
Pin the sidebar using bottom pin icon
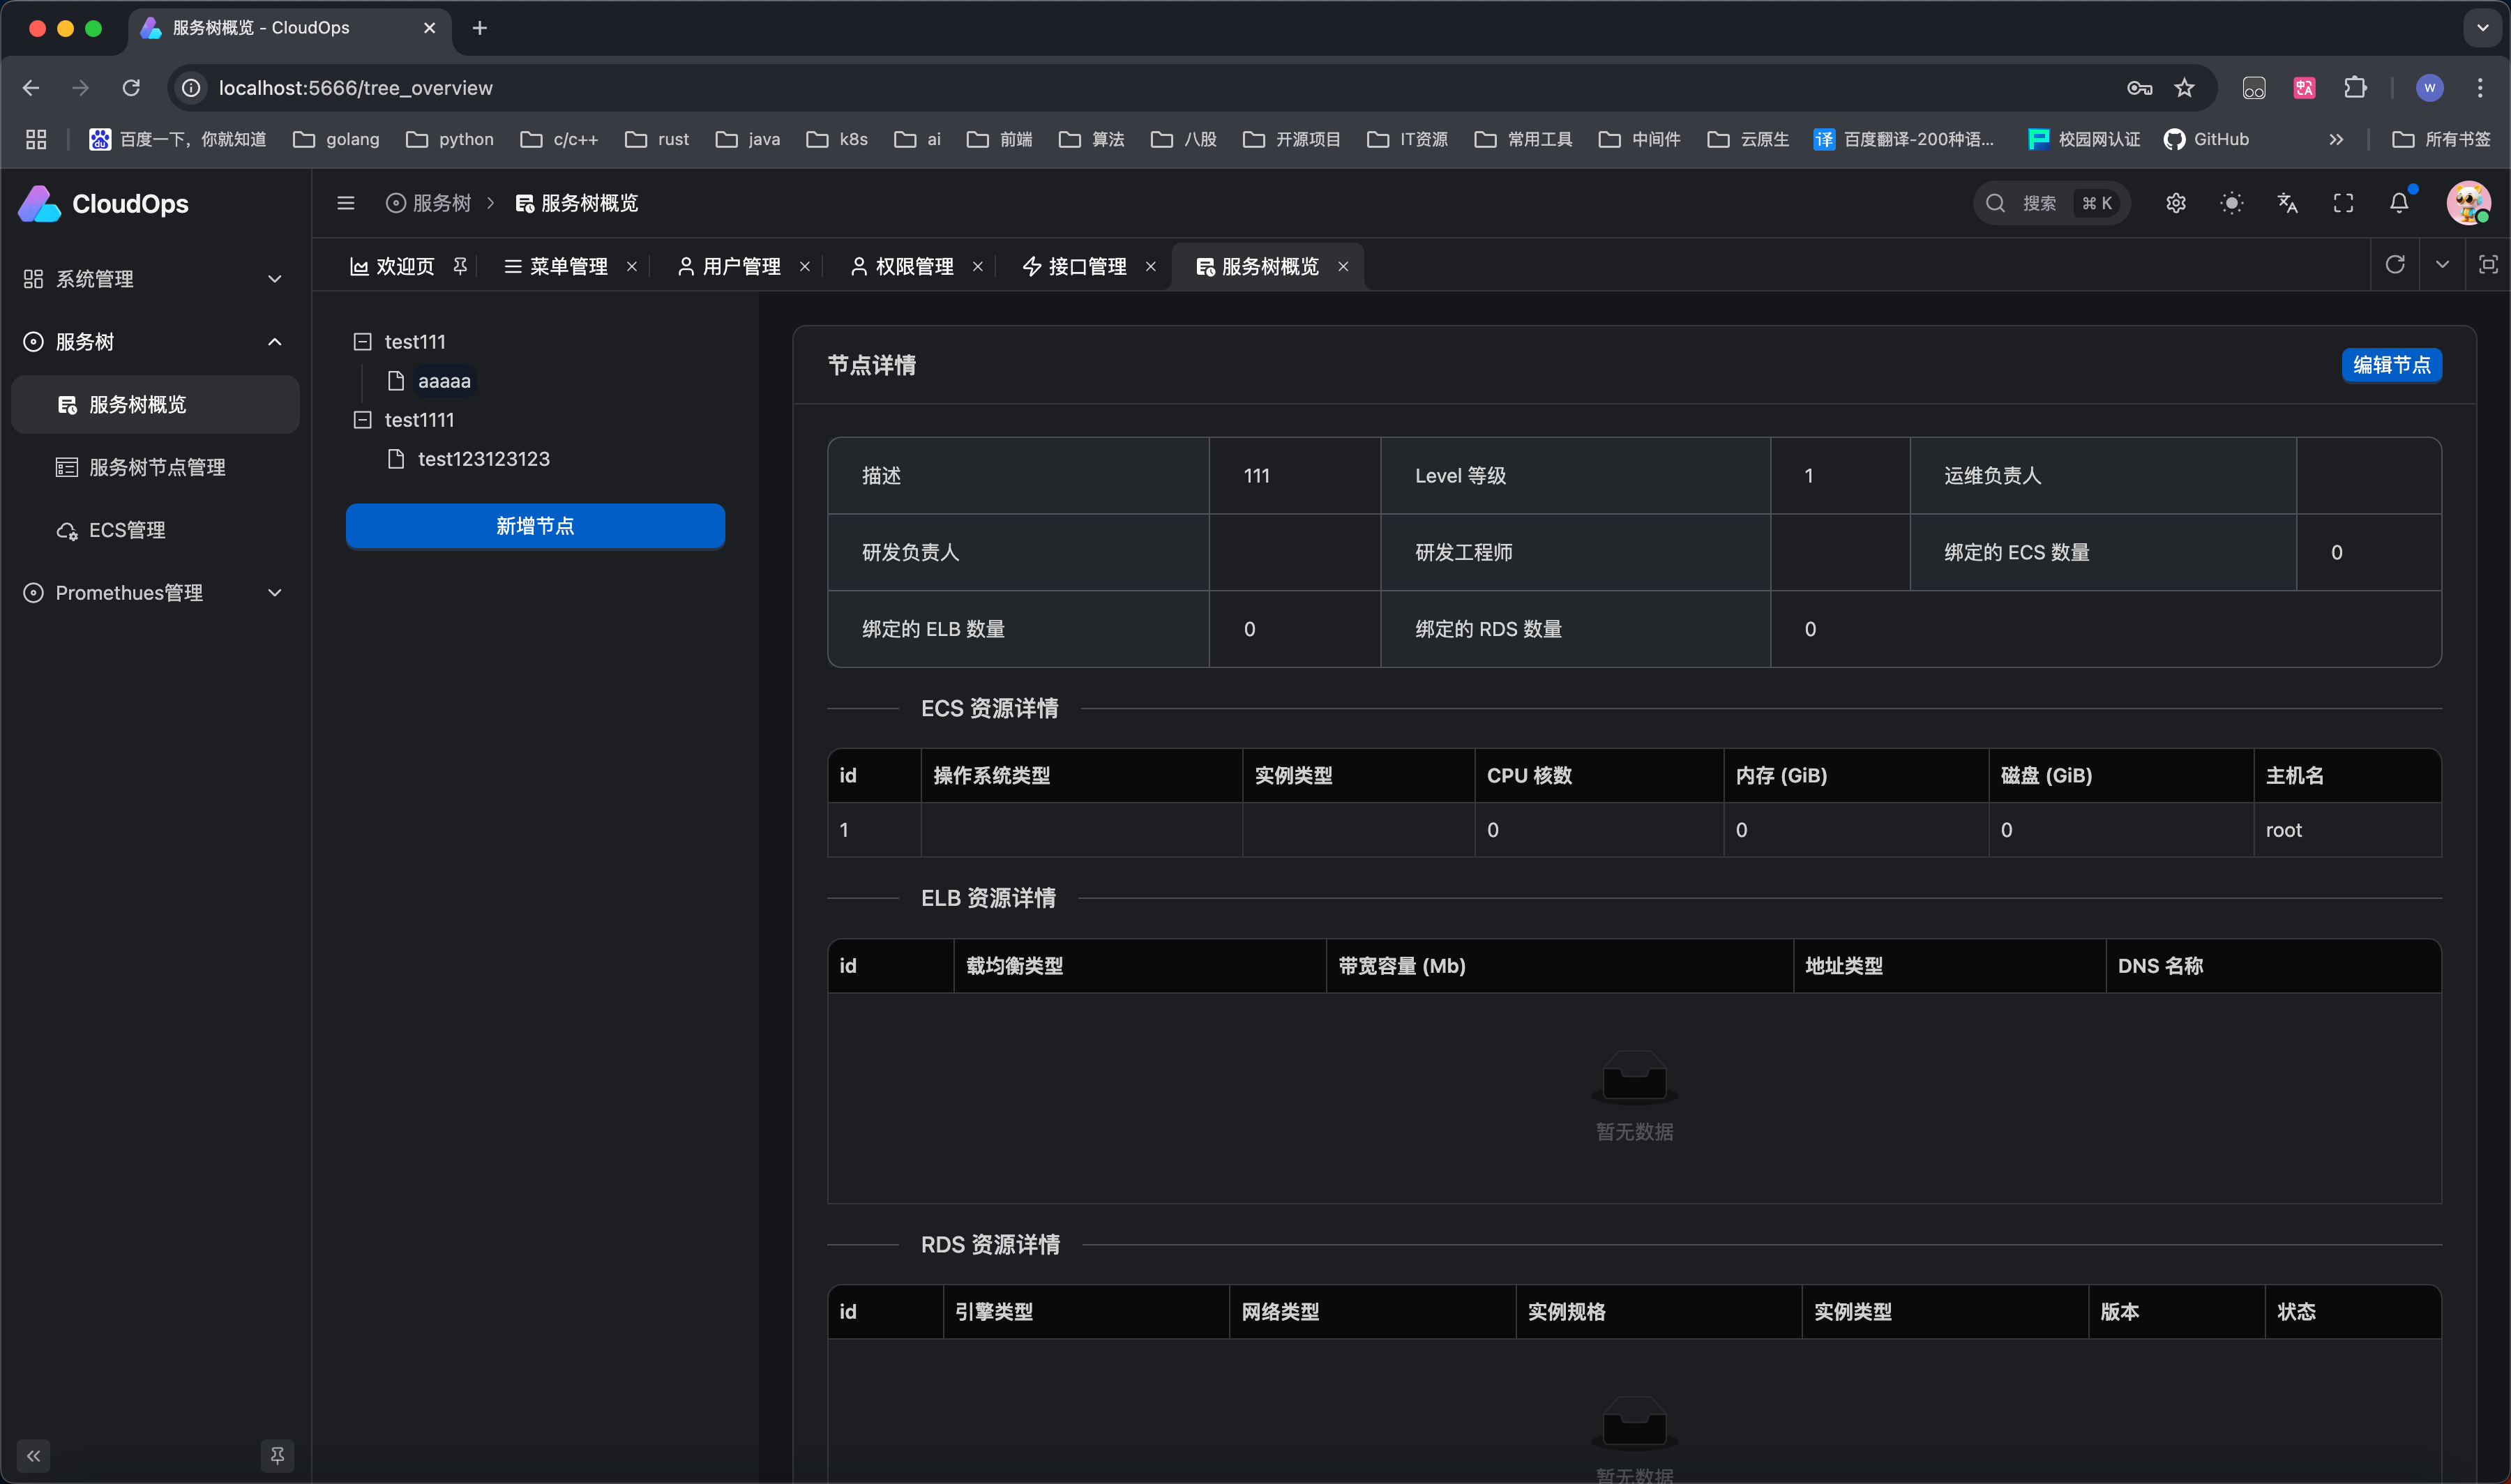coord(277,1455)
